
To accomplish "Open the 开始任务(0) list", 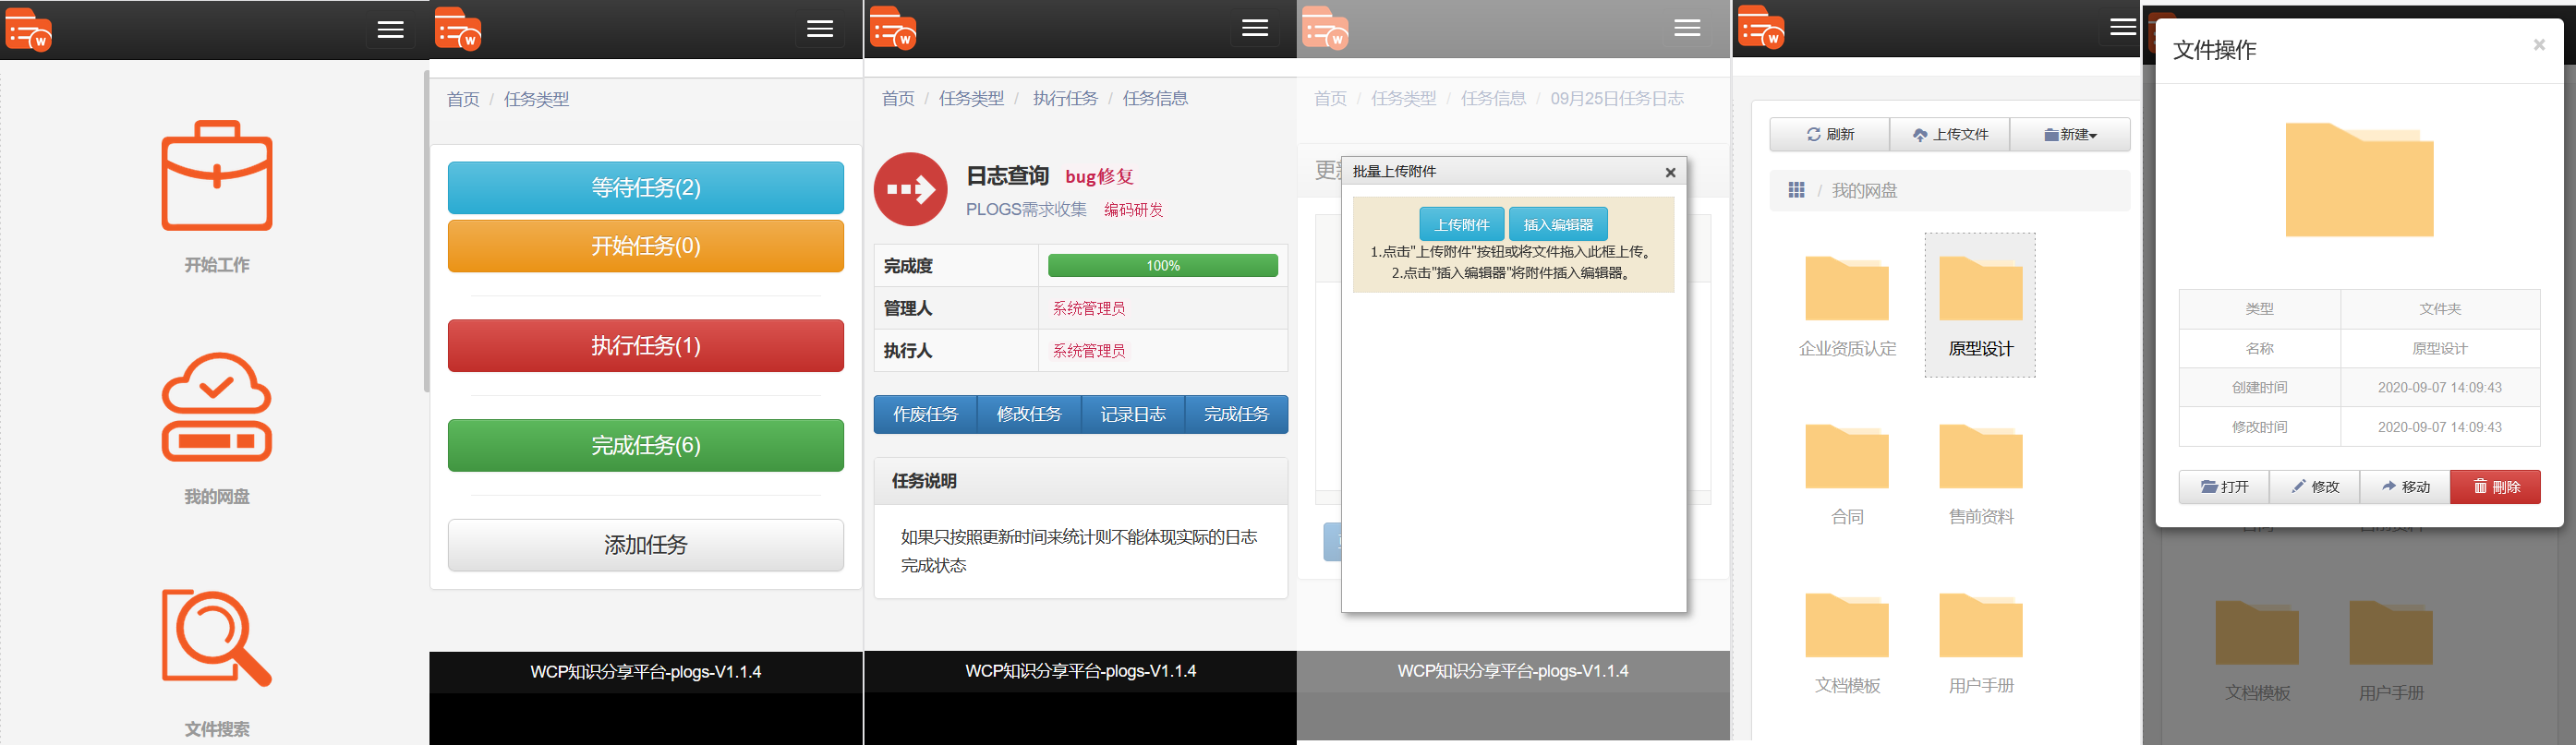I will 646,246.
